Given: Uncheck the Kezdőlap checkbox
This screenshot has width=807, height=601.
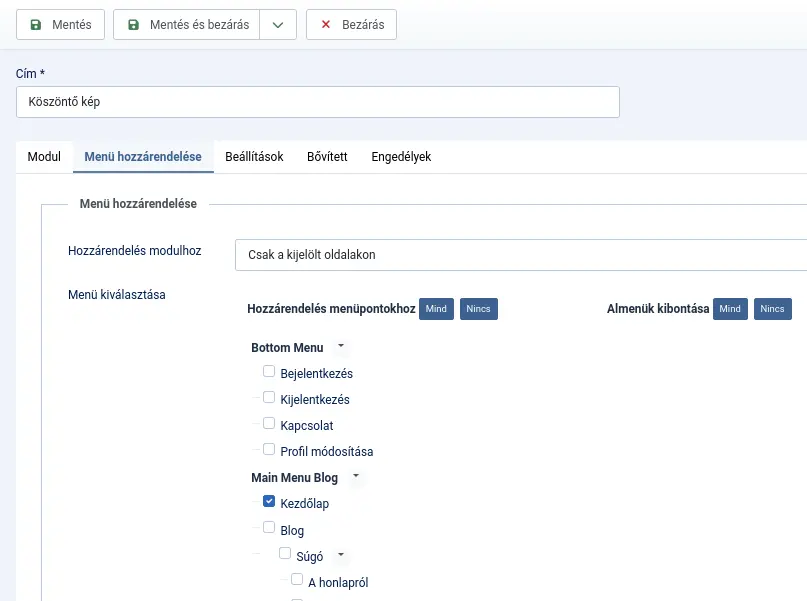Looking at the screenshot, I should click(268, 501).
